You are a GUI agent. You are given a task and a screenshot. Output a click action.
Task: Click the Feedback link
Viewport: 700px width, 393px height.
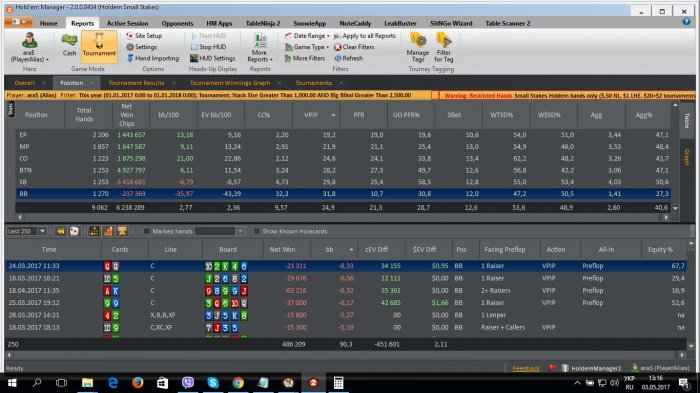click(x=525, y=368)
